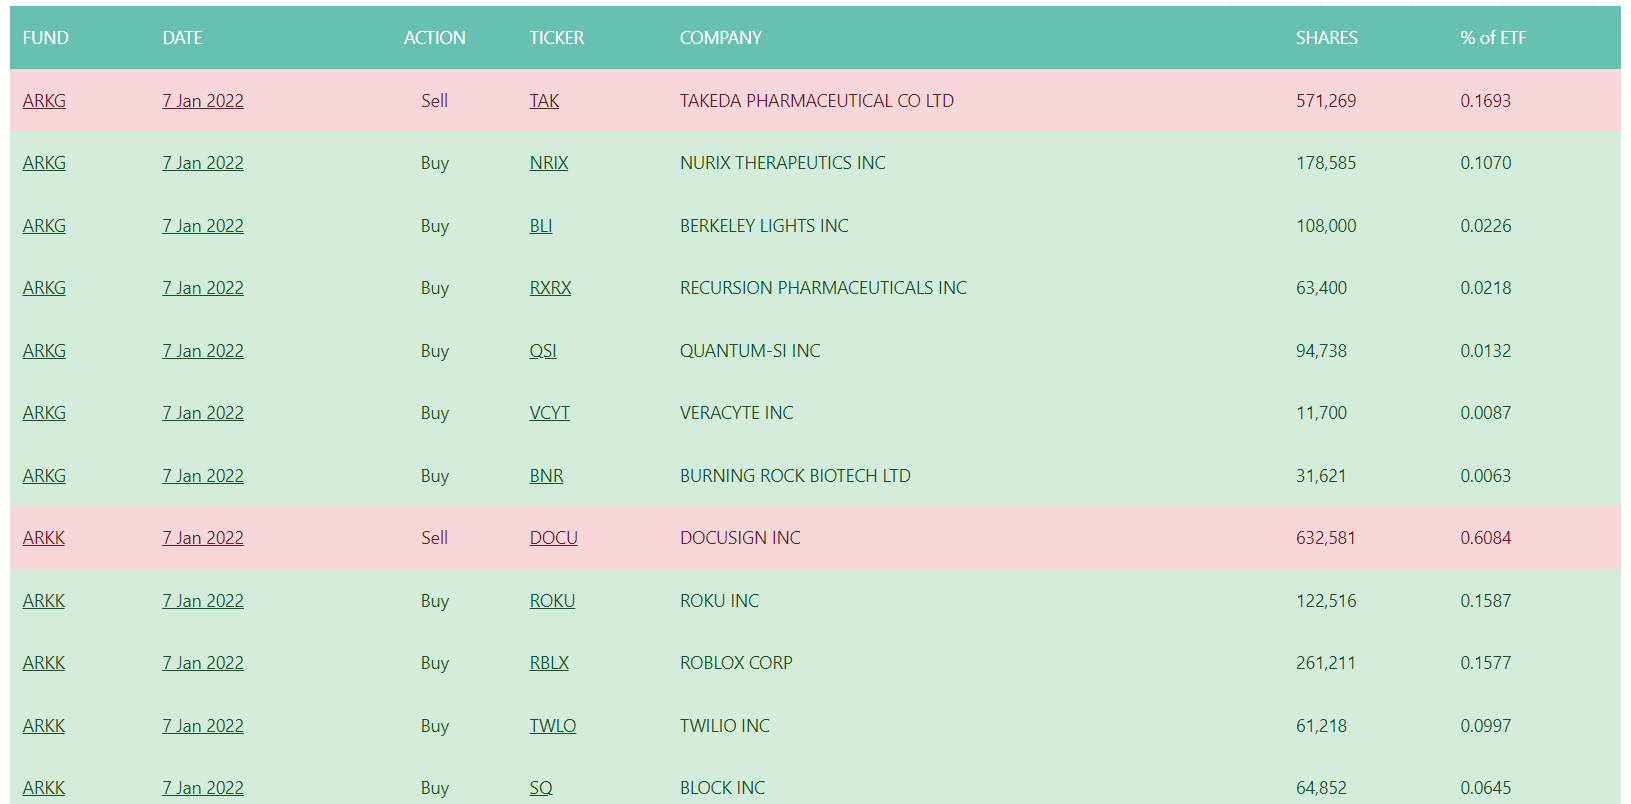Click Buy action in ROKU row
Viewport: 1631px width, 804px height.
435,601
